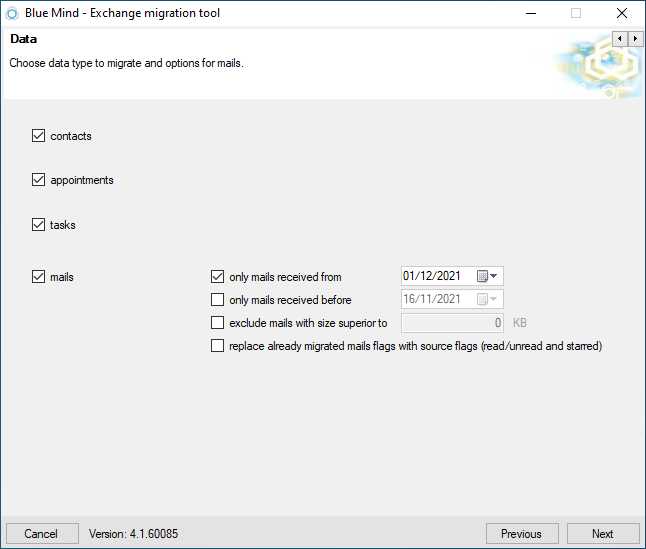Viewport: 646px width, 549px height.
Task: Click the KB unit label
Action: (520, 322)
